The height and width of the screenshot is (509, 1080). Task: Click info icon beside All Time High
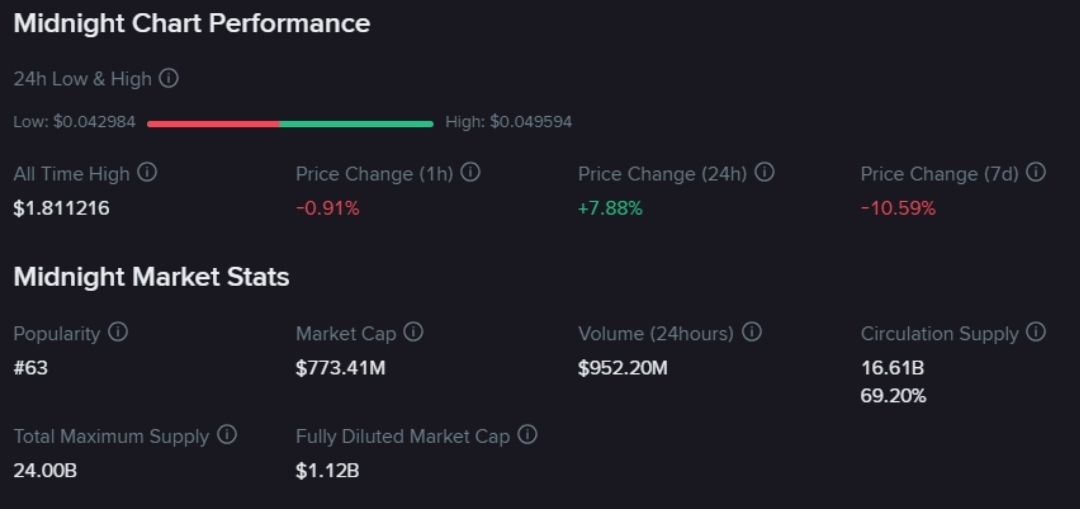coord(147,172)
